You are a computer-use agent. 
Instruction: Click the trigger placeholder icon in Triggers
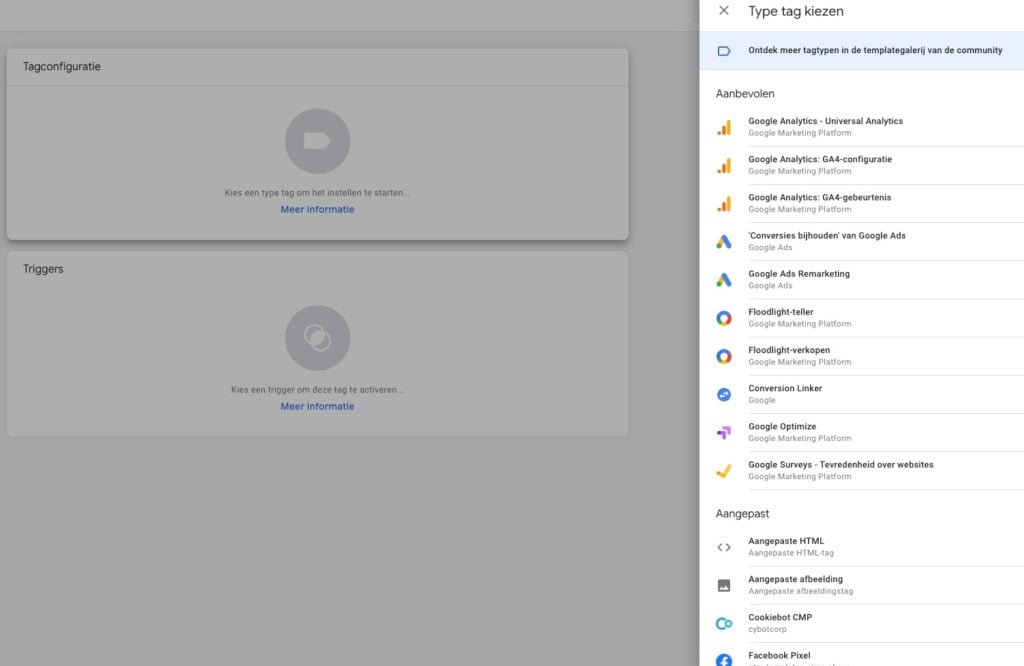click(x=317, y=338)
